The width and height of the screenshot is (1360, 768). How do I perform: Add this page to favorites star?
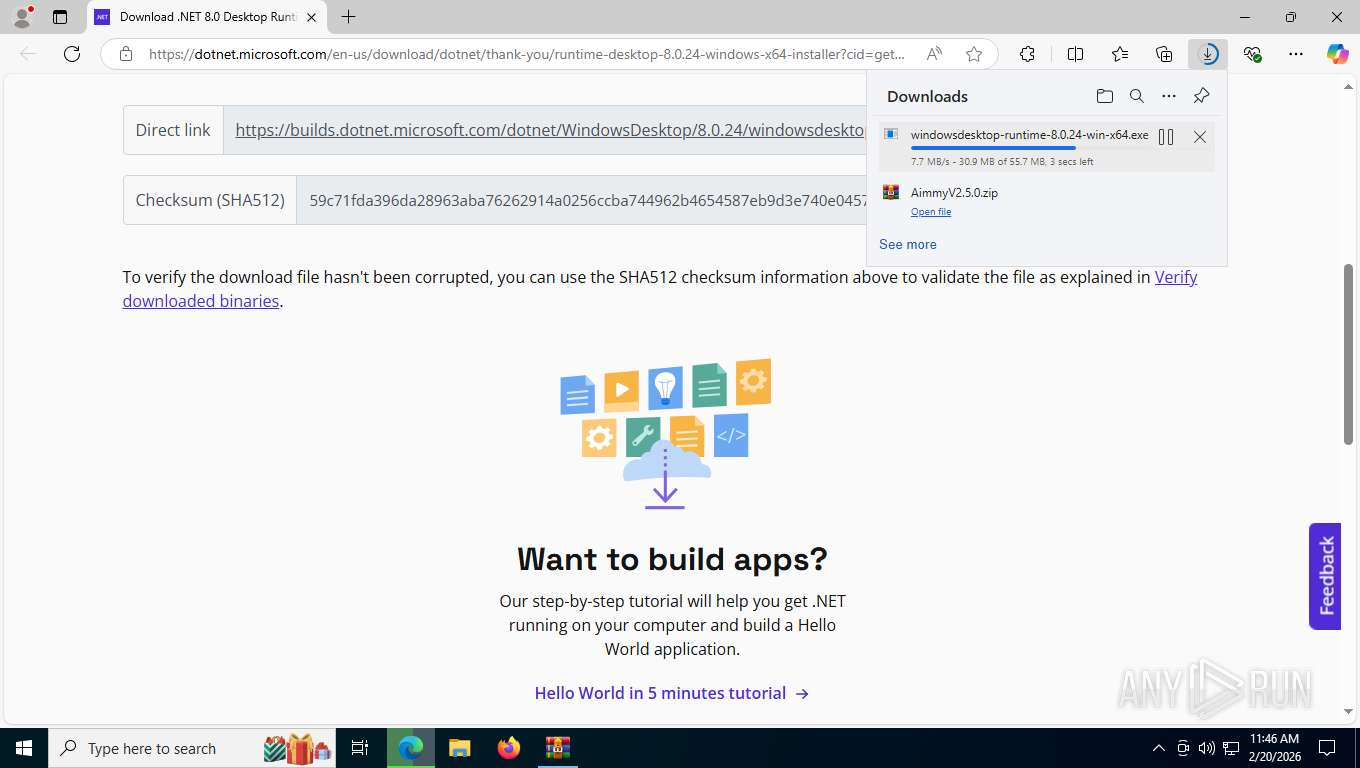click(x=974, y=54)
